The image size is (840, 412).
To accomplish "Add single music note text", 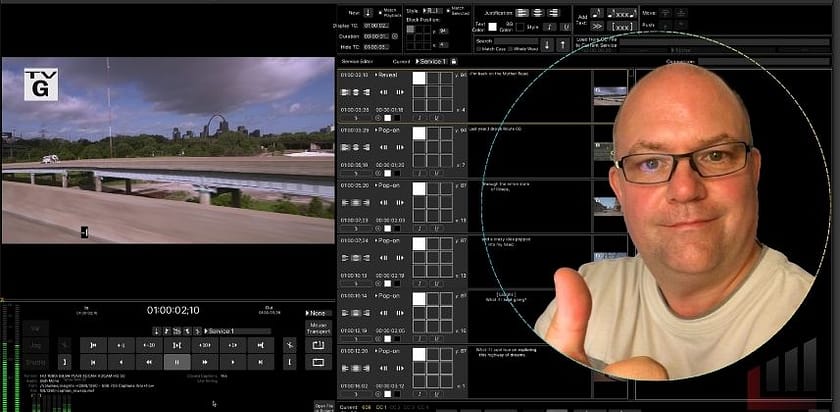I will tap(597, 13).
